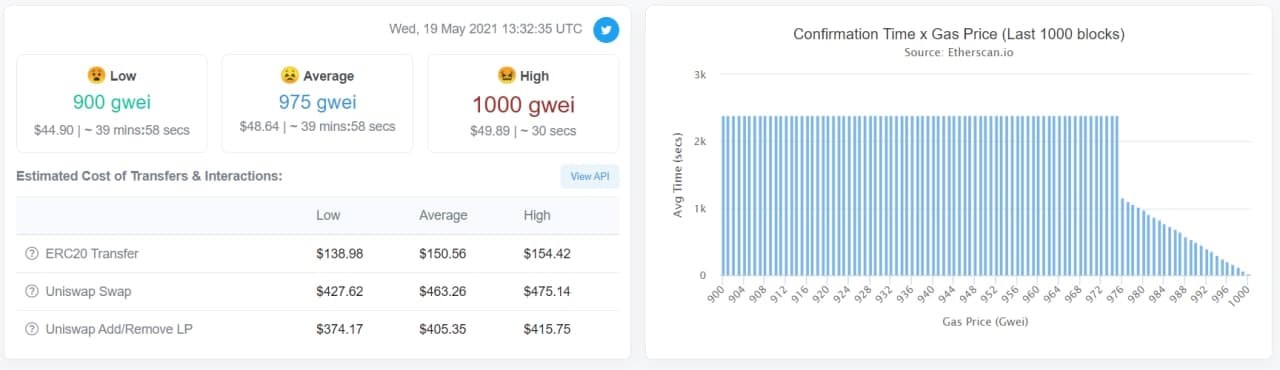Screen dimensions: 1280x370
Task: Select the 1000 gwei high price card
Action: [x=523, y=103]
